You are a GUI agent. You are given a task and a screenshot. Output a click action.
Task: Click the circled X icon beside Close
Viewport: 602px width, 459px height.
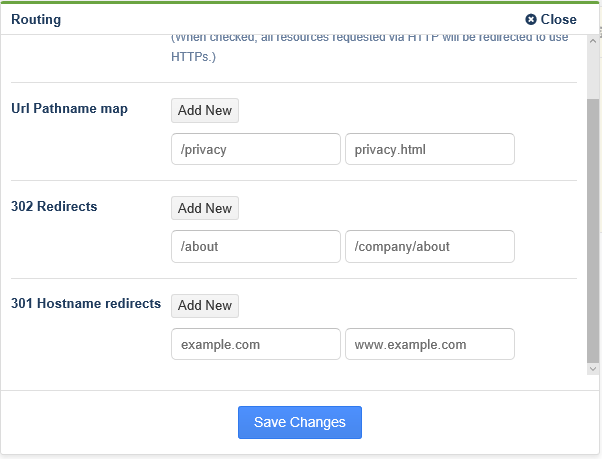531,19
